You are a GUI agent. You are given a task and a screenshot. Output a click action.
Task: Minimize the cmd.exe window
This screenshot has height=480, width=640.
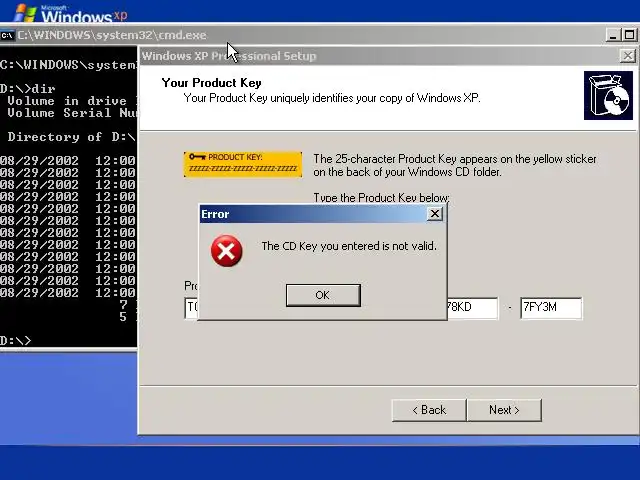612,35
